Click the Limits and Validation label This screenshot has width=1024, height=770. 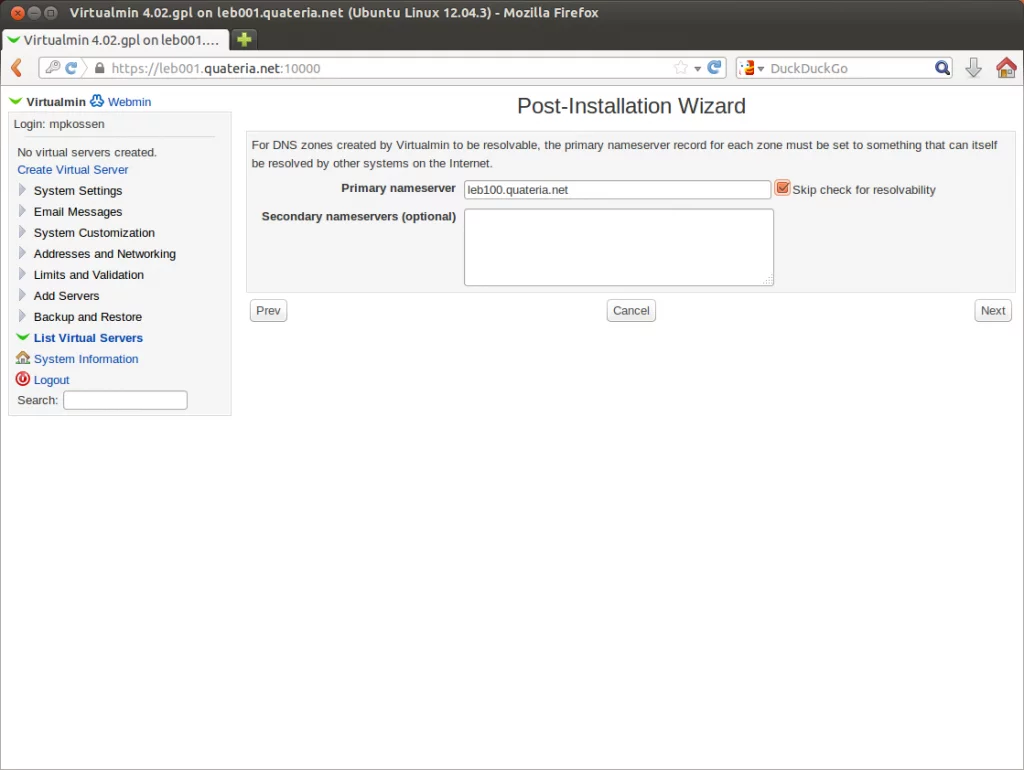[x=89, y=275]
